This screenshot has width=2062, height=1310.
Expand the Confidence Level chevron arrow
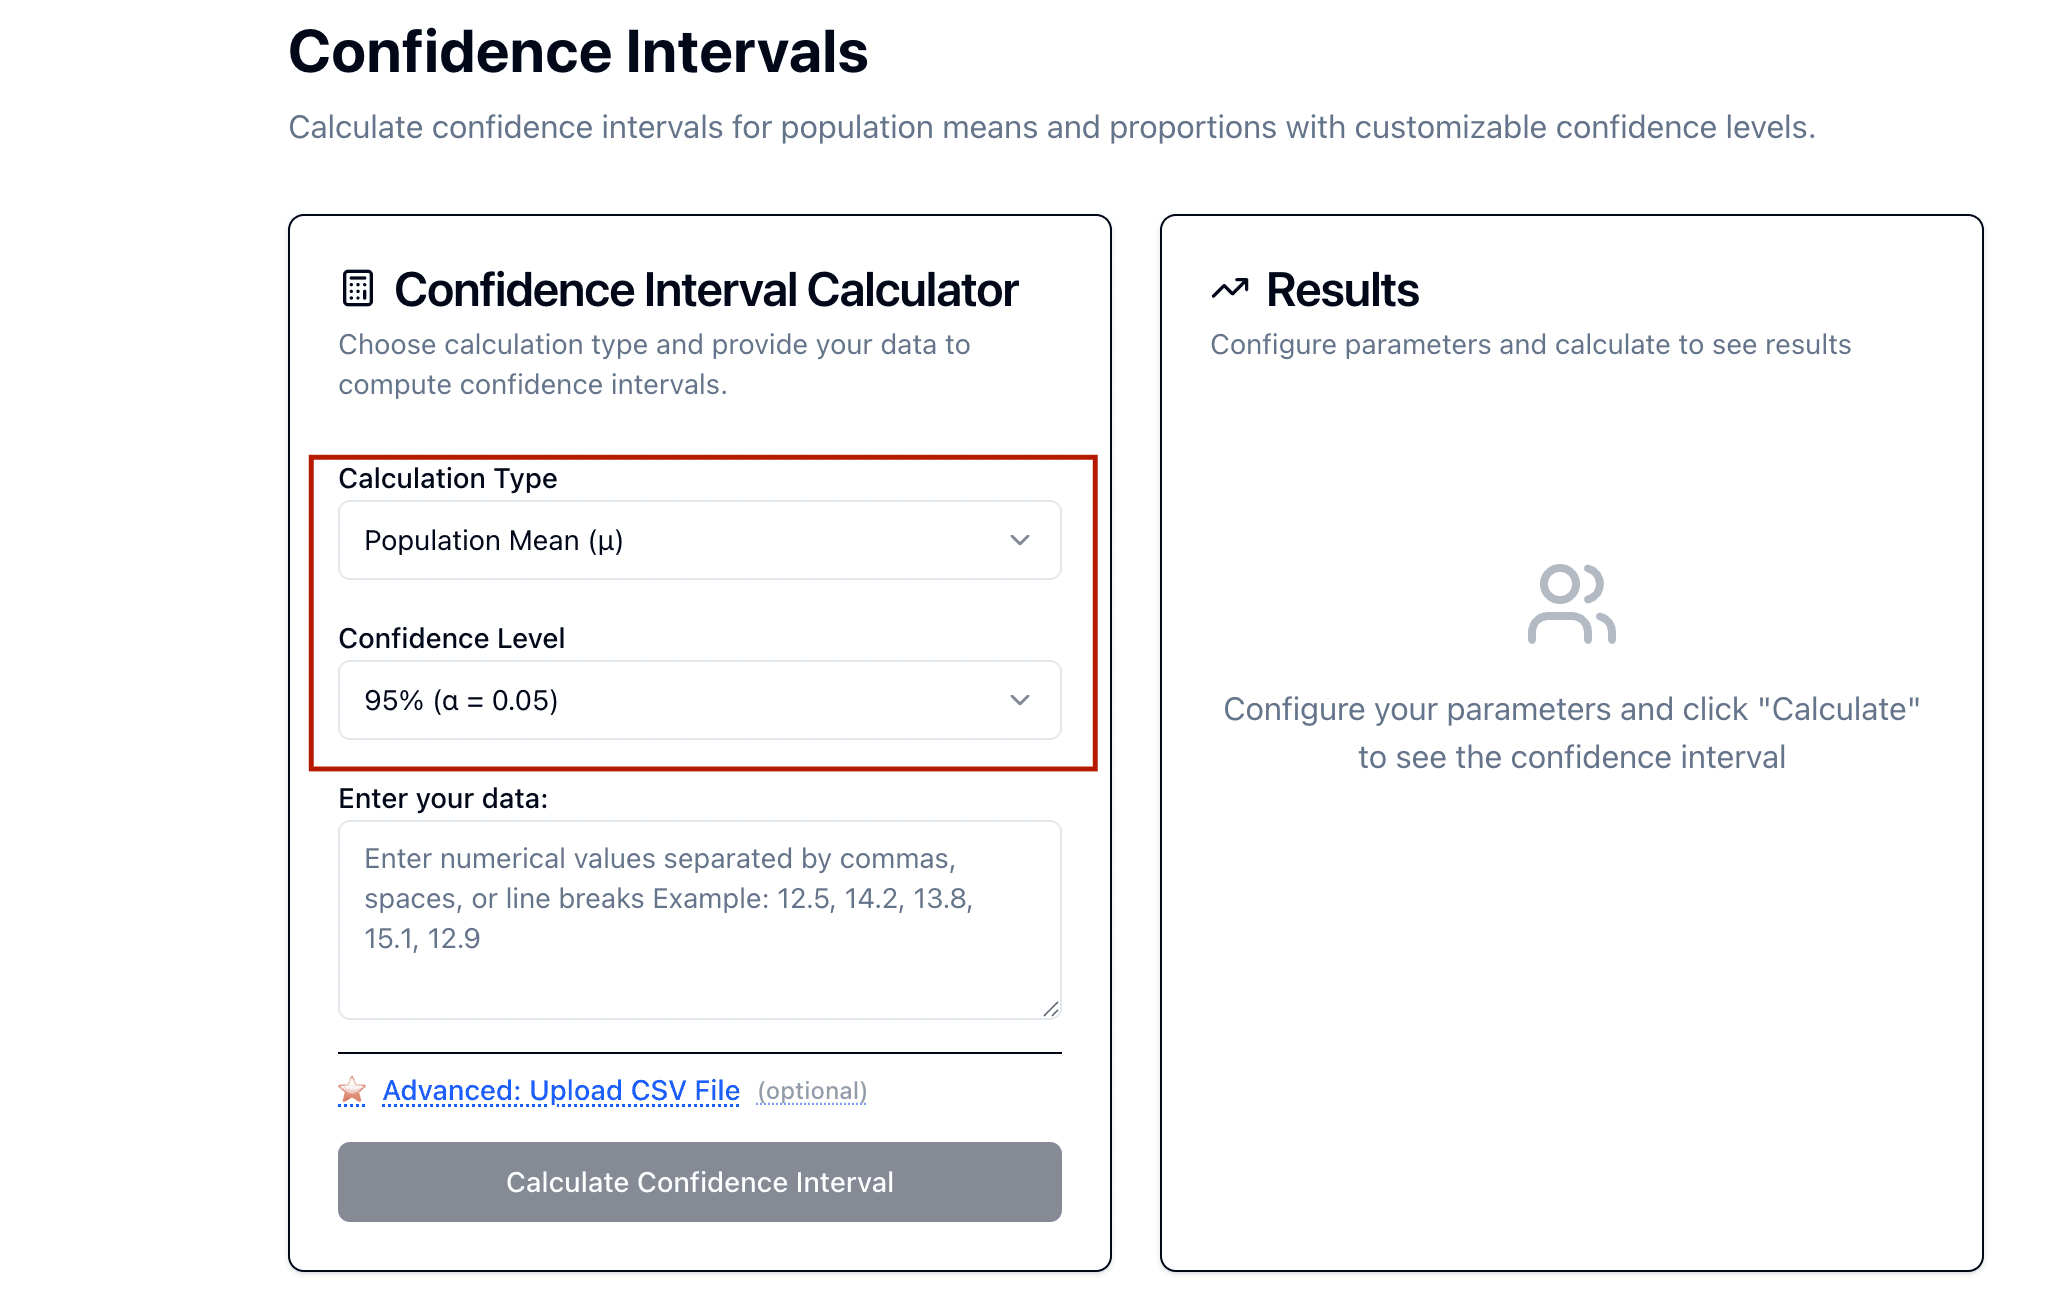(x=1019, y=700)
